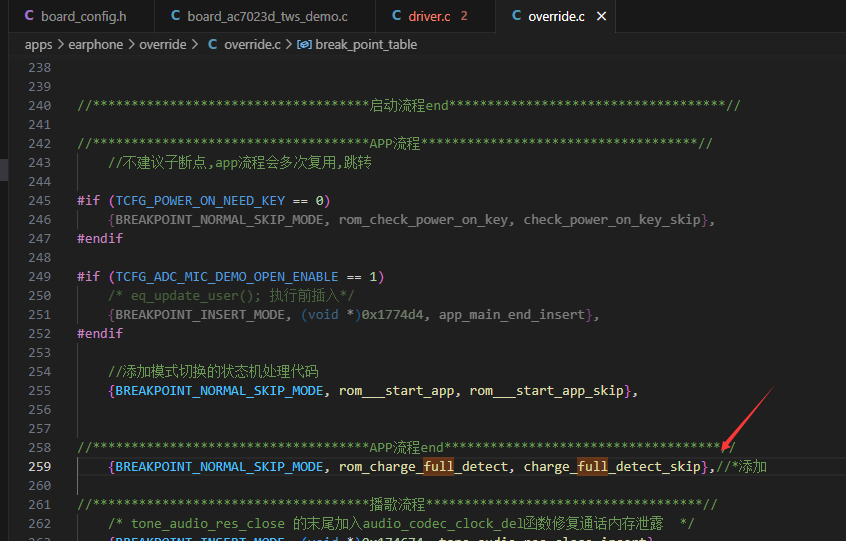Click the C file icon on override.c tab
The width and height of the screenshot is (846, 541).
click(516, 16)
